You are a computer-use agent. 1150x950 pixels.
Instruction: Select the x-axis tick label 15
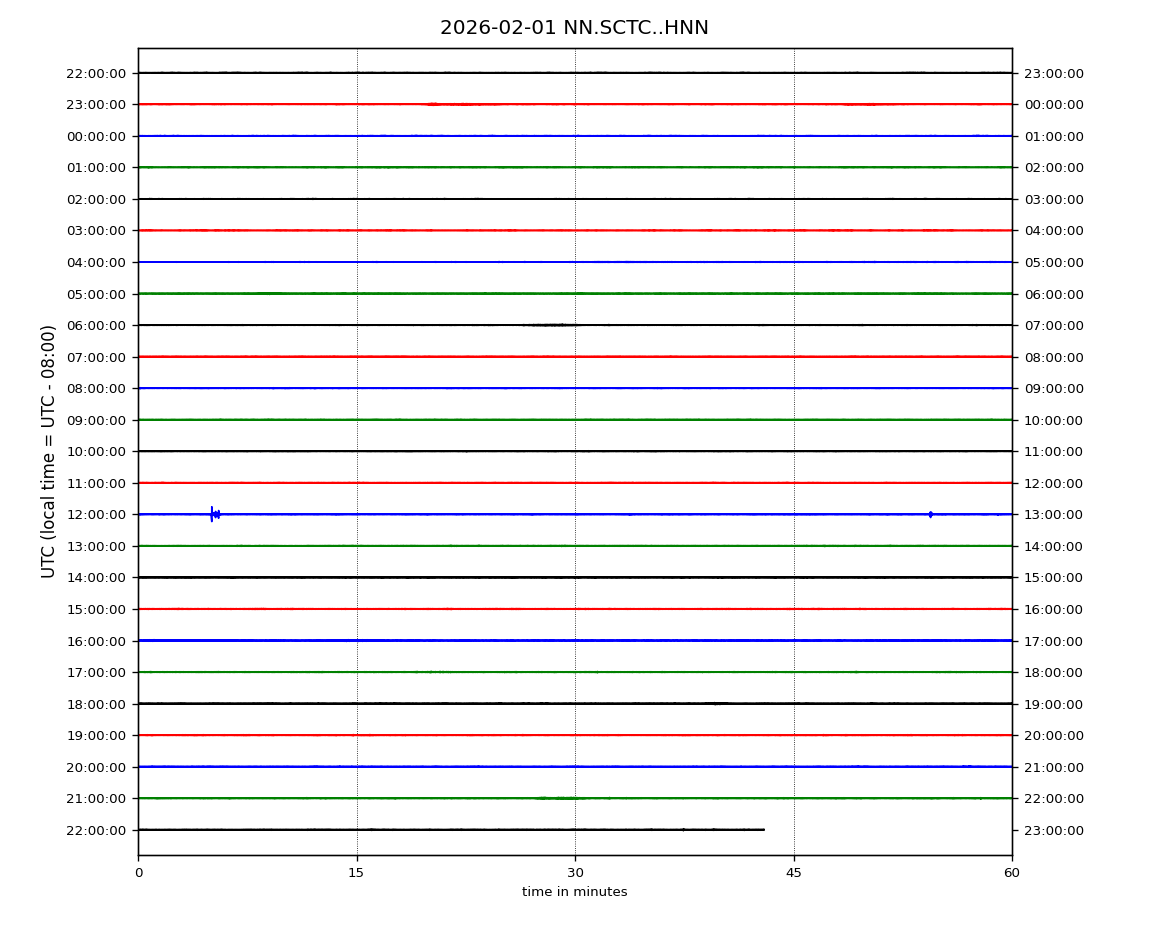(x=356, y=873)
